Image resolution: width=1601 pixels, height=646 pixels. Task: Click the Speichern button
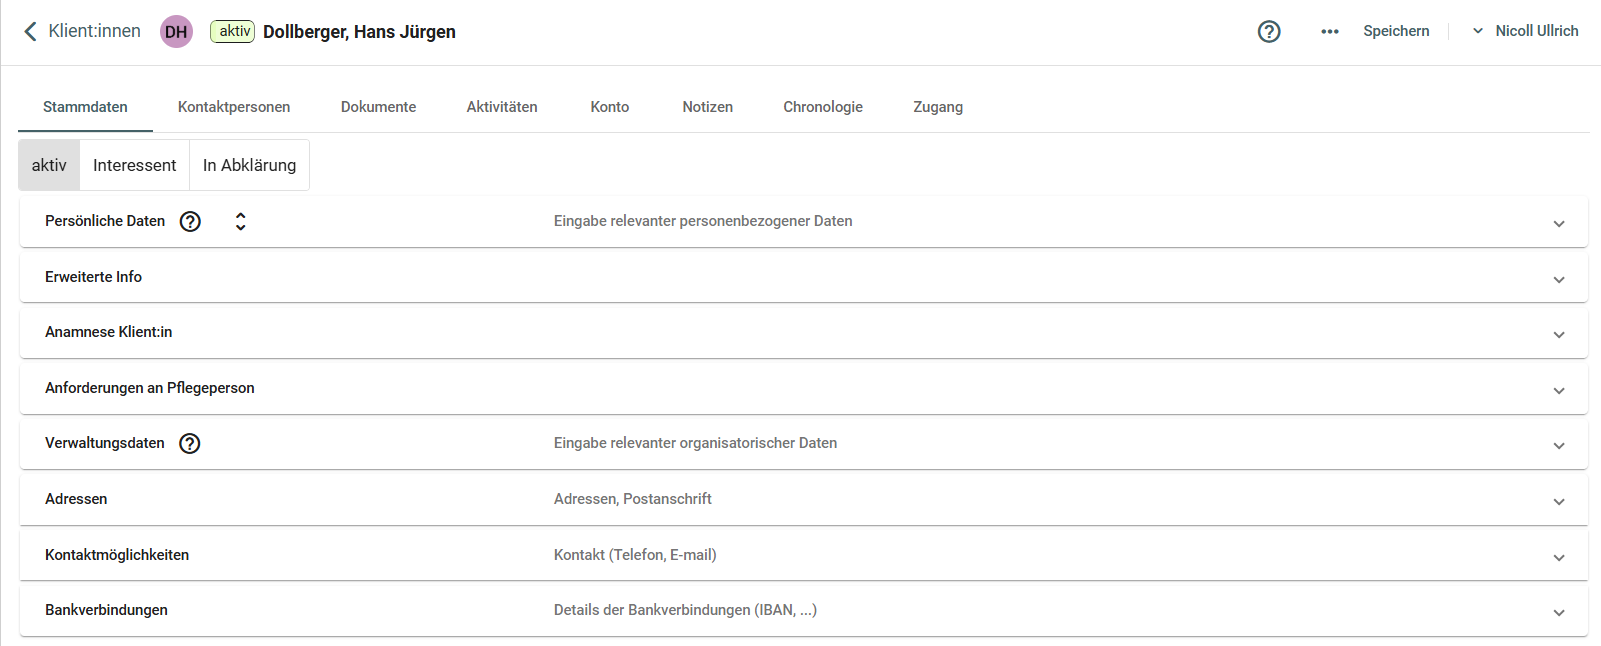pyautogui.click(x=1396, y=31)
